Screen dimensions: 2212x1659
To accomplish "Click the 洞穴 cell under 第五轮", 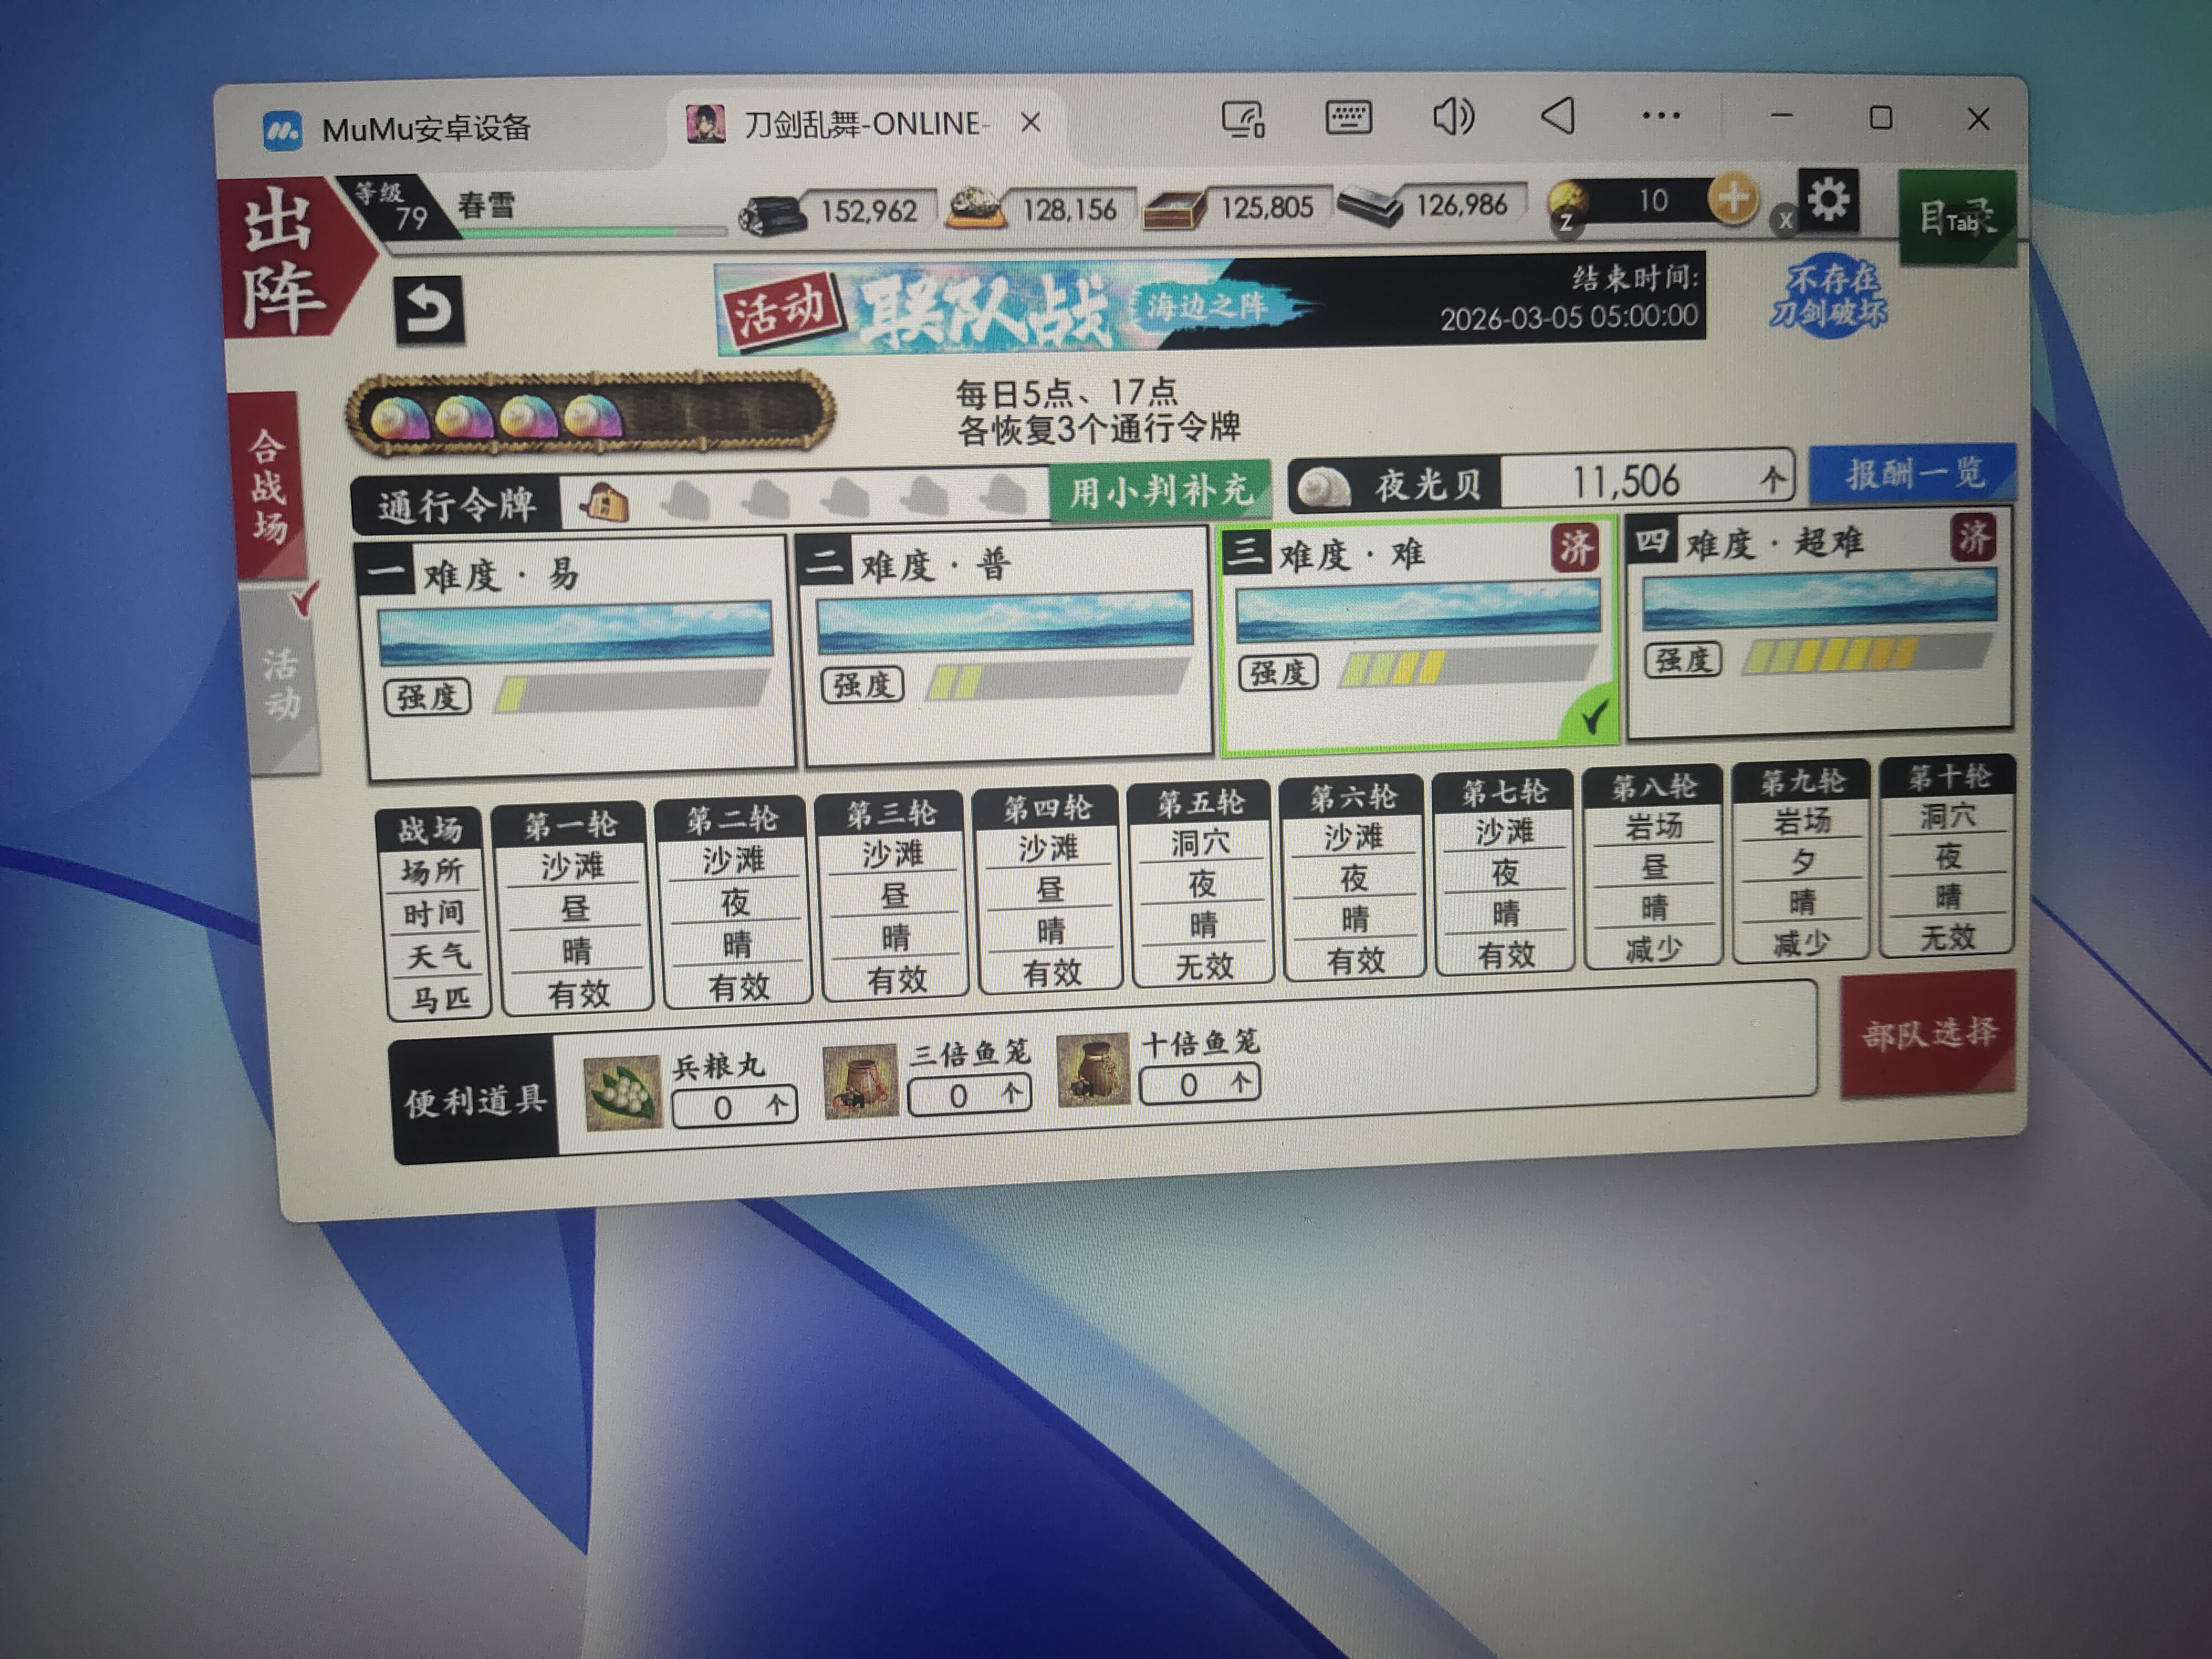I will 1201,843.
